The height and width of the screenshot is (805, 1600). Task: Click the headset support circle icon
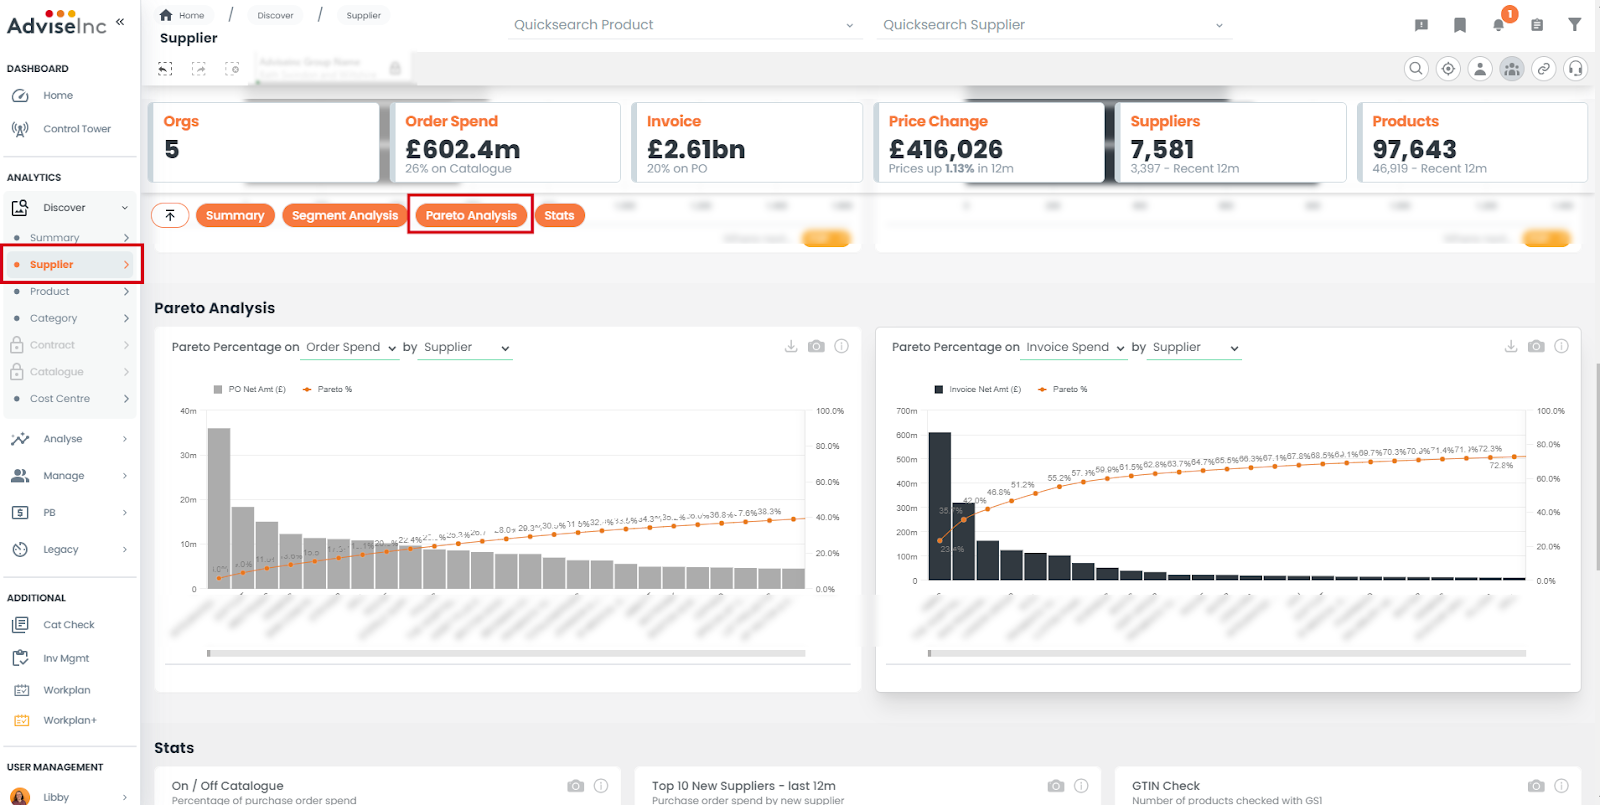(x=1576, y=69)
